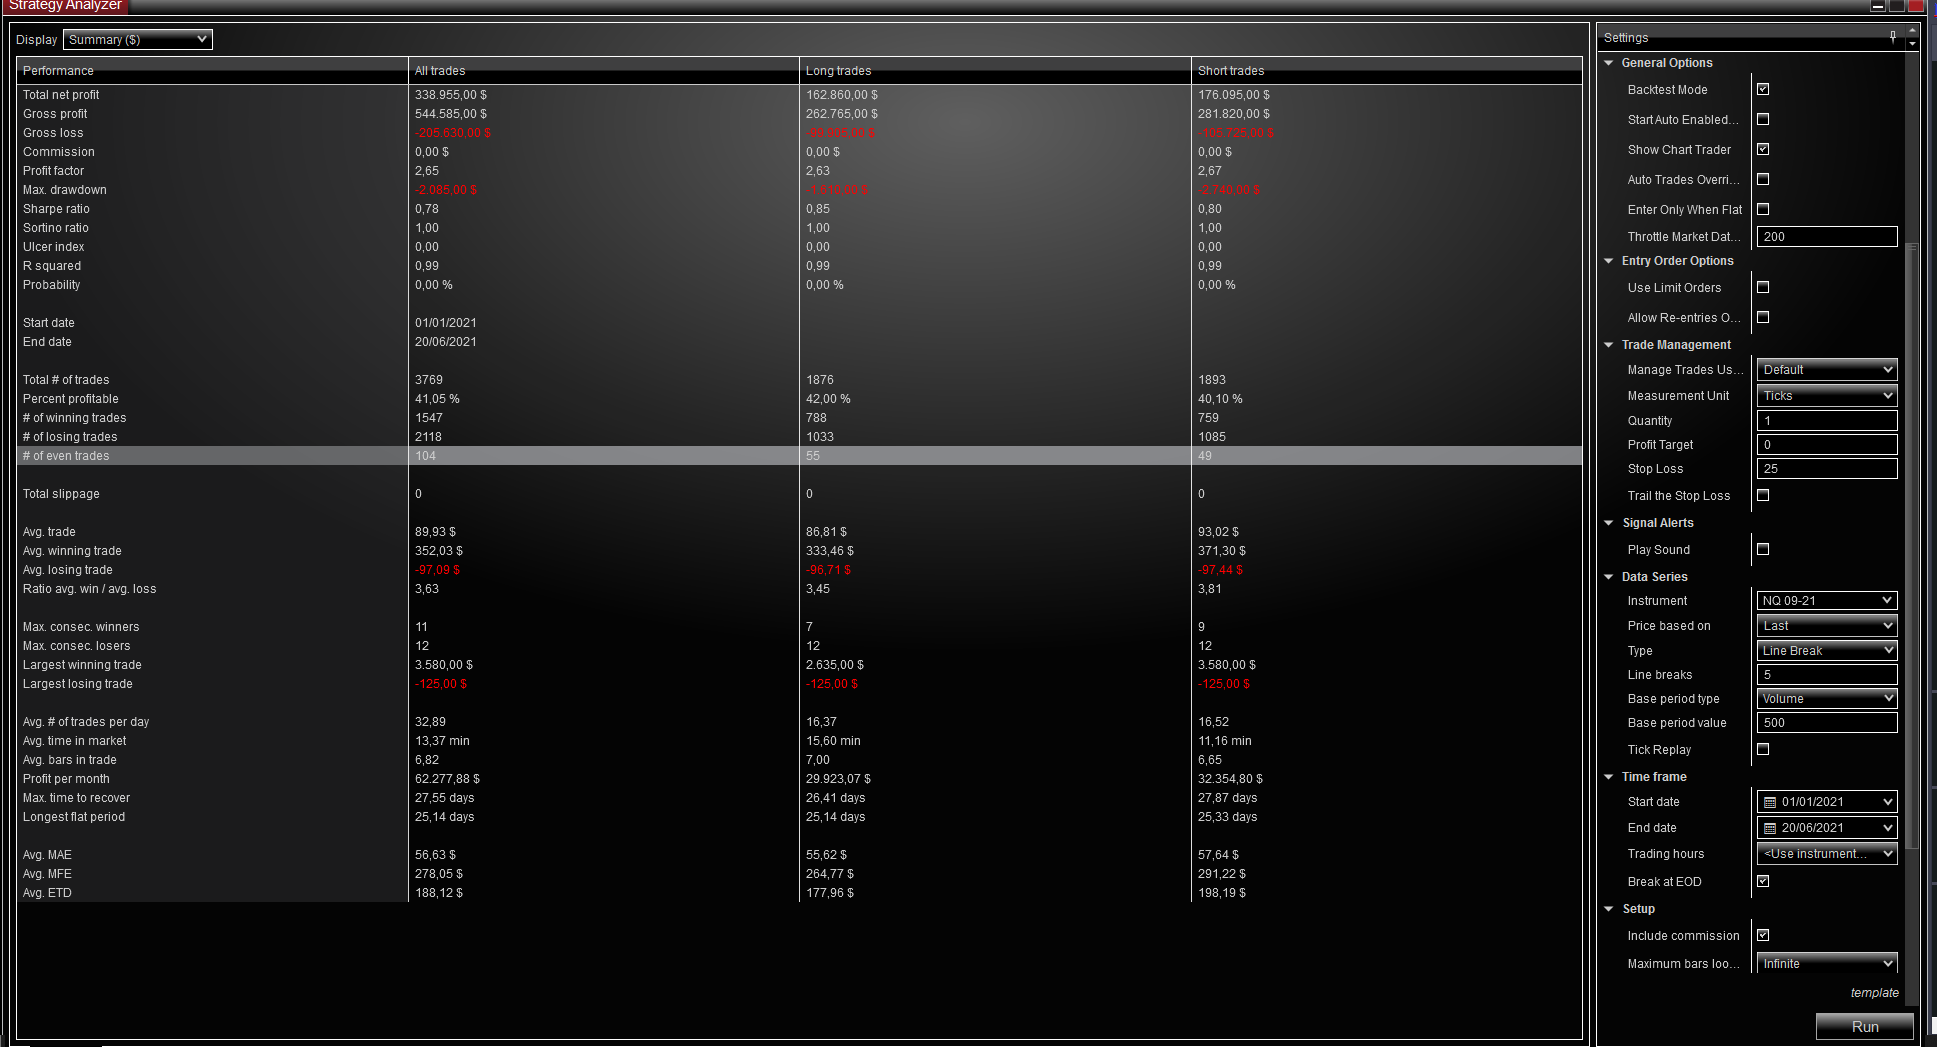Viewport: 1937px width, 1047px height.
Task: Open the template link
Action: (1874, 993)
